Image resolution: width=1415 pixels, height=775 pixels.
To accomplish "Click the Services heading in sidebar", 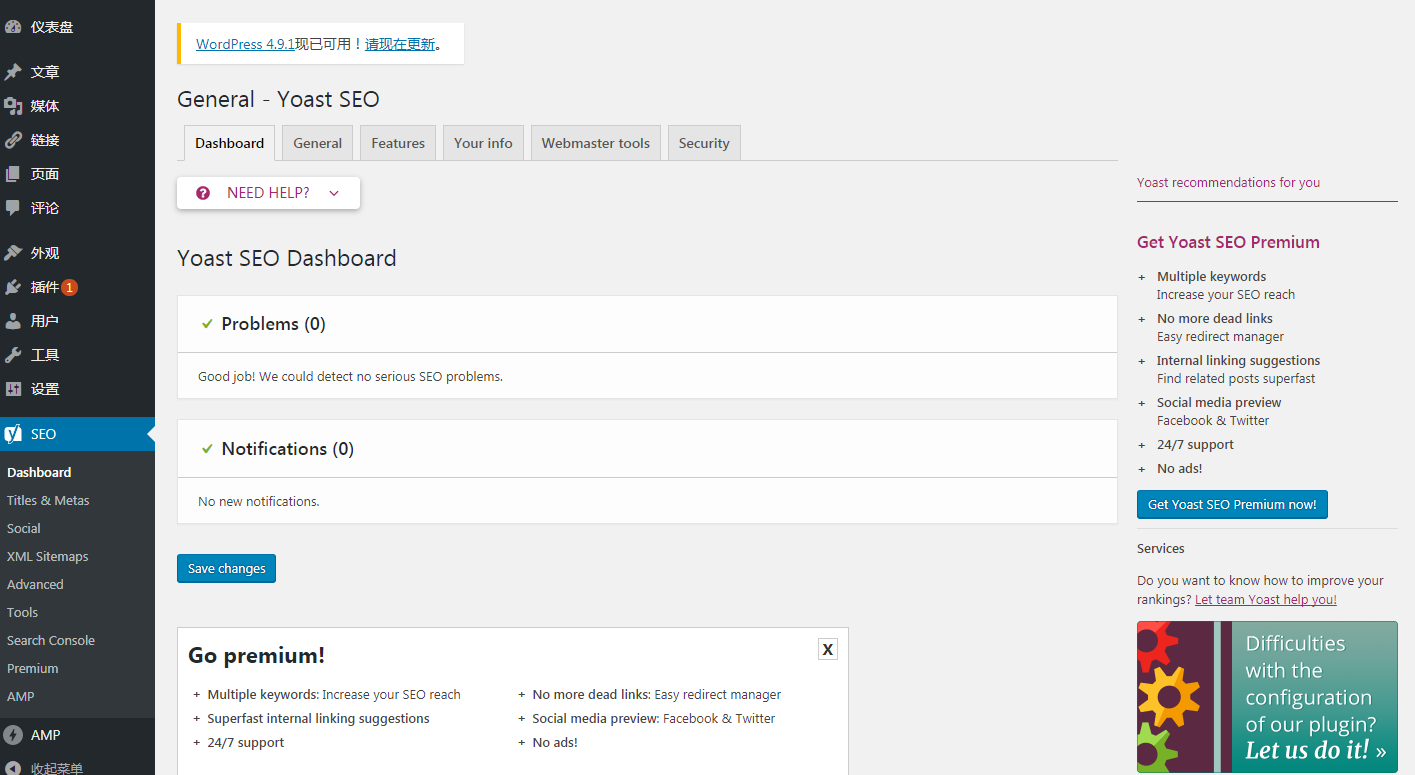I will coord(1160,548).
